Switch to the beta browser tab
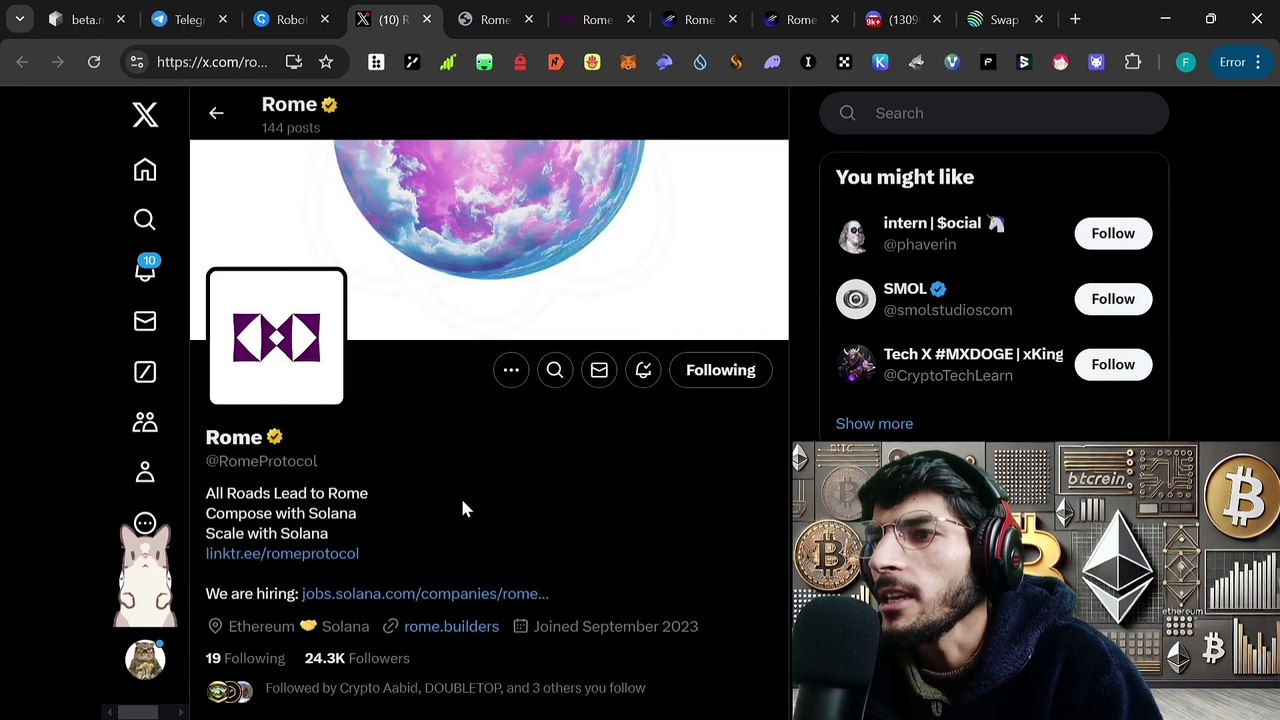 click(86, 19)
